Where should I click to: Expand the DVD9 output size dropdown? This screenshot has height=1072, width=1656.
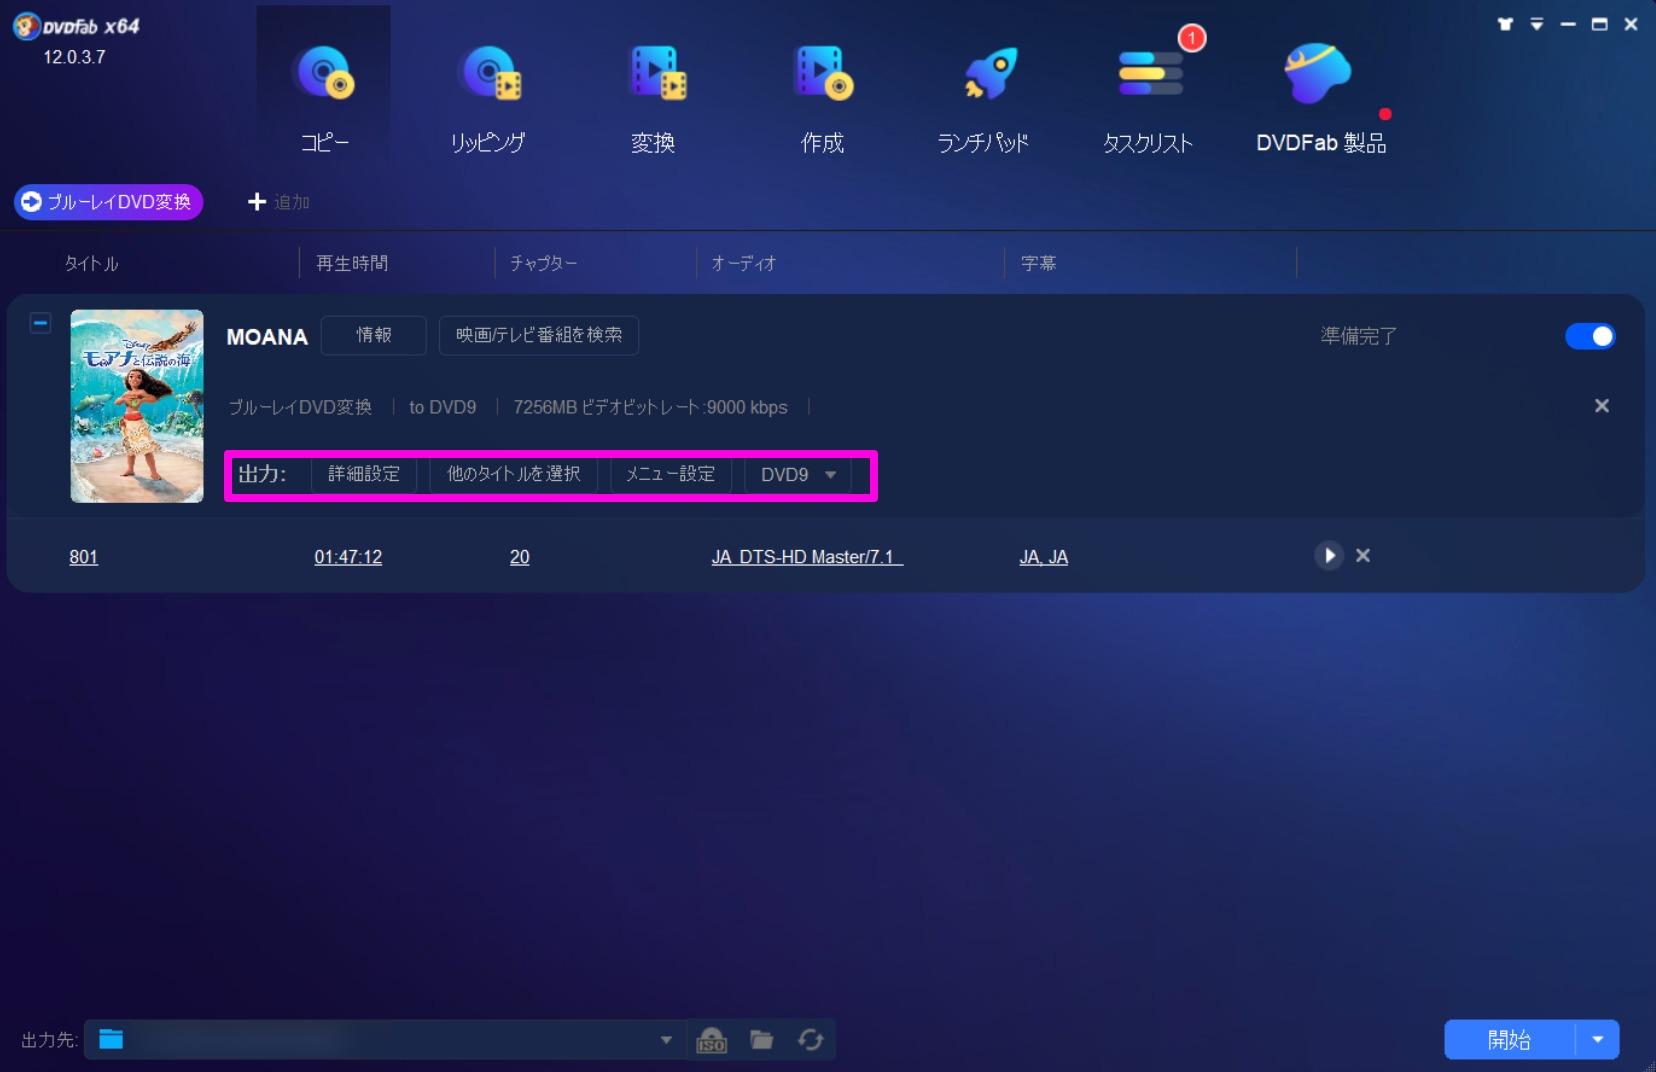798,475
